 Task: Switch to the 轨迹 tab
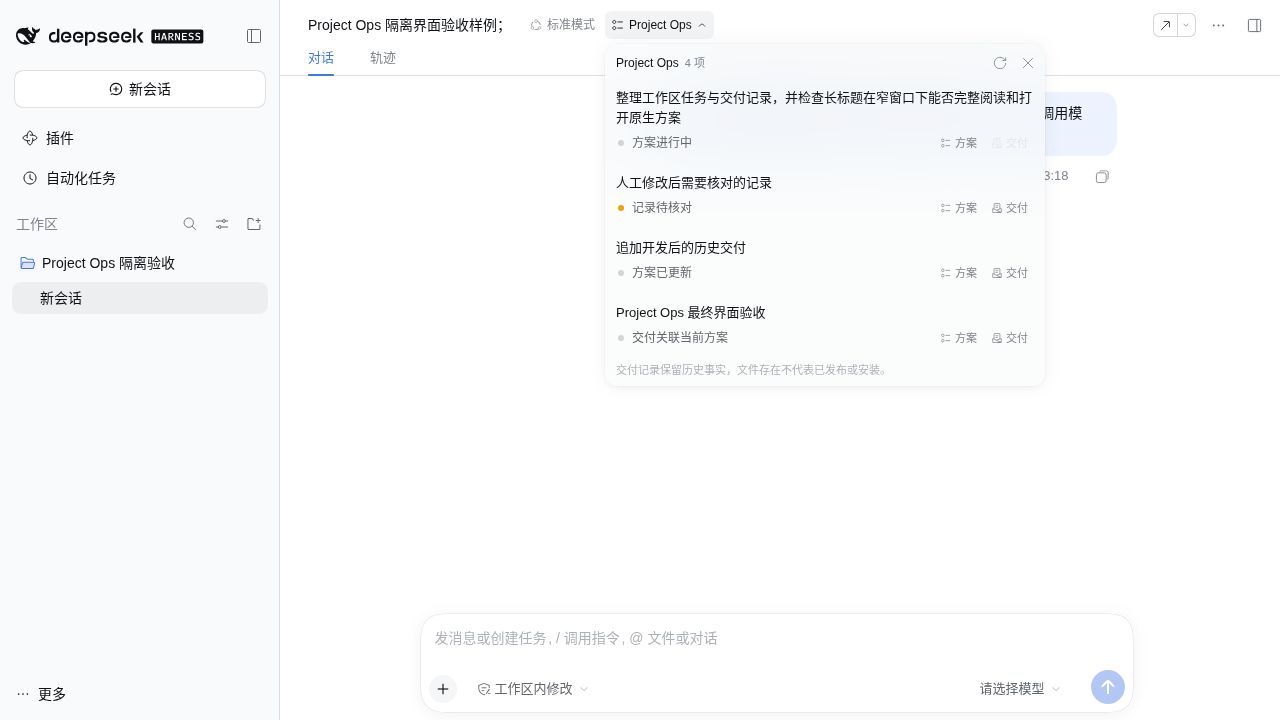(383, 58)
